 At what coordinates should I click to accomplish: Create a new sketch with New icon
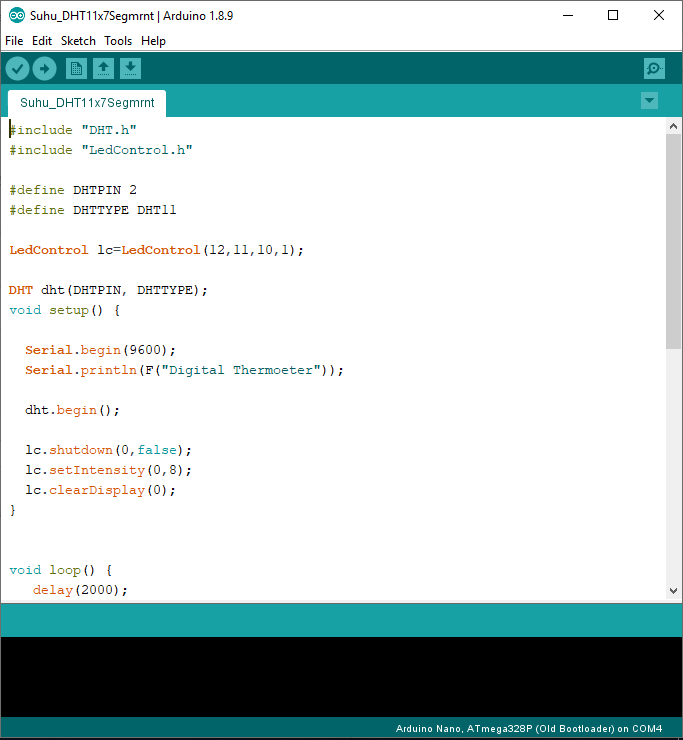[76, 69]
